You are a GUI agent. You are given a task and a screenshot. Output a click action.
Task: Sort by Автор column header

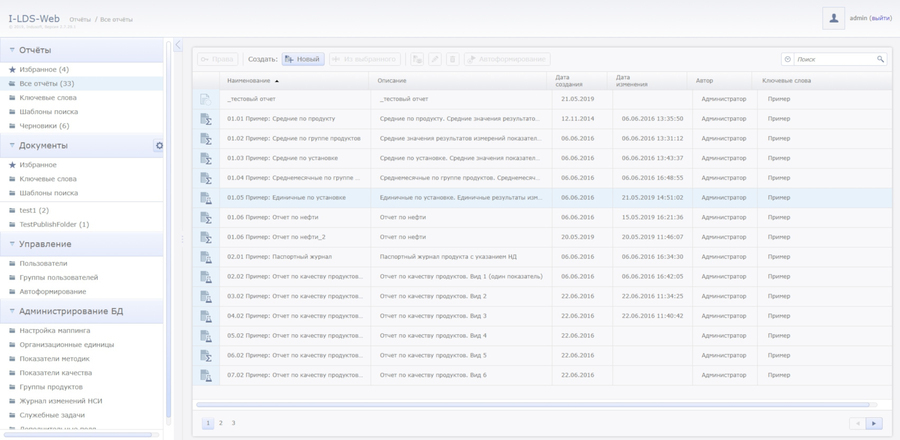coord(704,81)
